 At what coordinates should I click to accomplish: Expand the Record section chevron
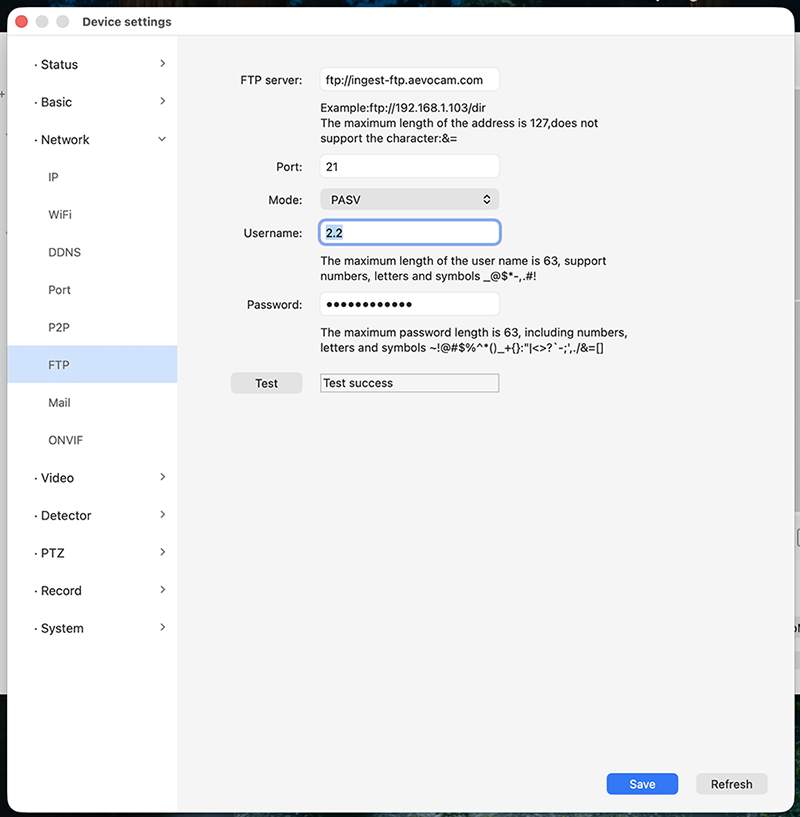162,591
